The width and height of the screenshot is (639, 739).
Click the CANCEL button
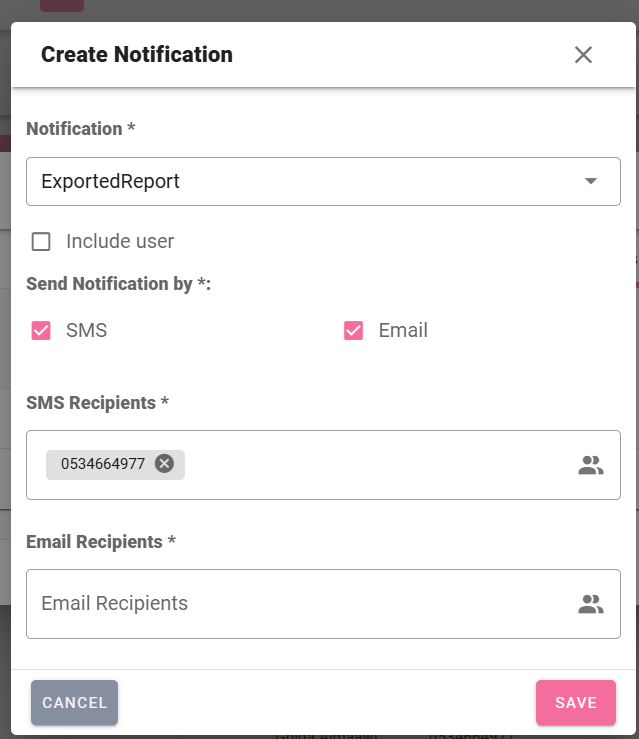[x=74, y=702]
